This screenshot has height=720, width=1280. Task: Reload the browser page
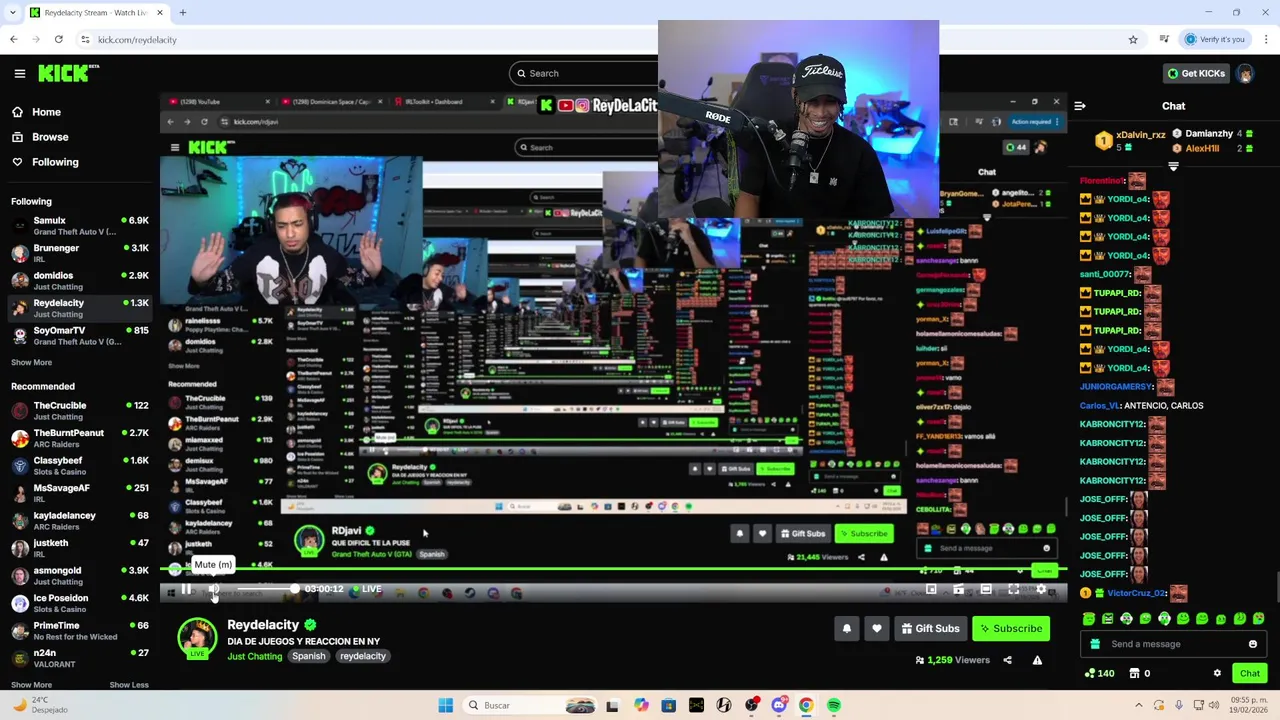click(59, 39)
